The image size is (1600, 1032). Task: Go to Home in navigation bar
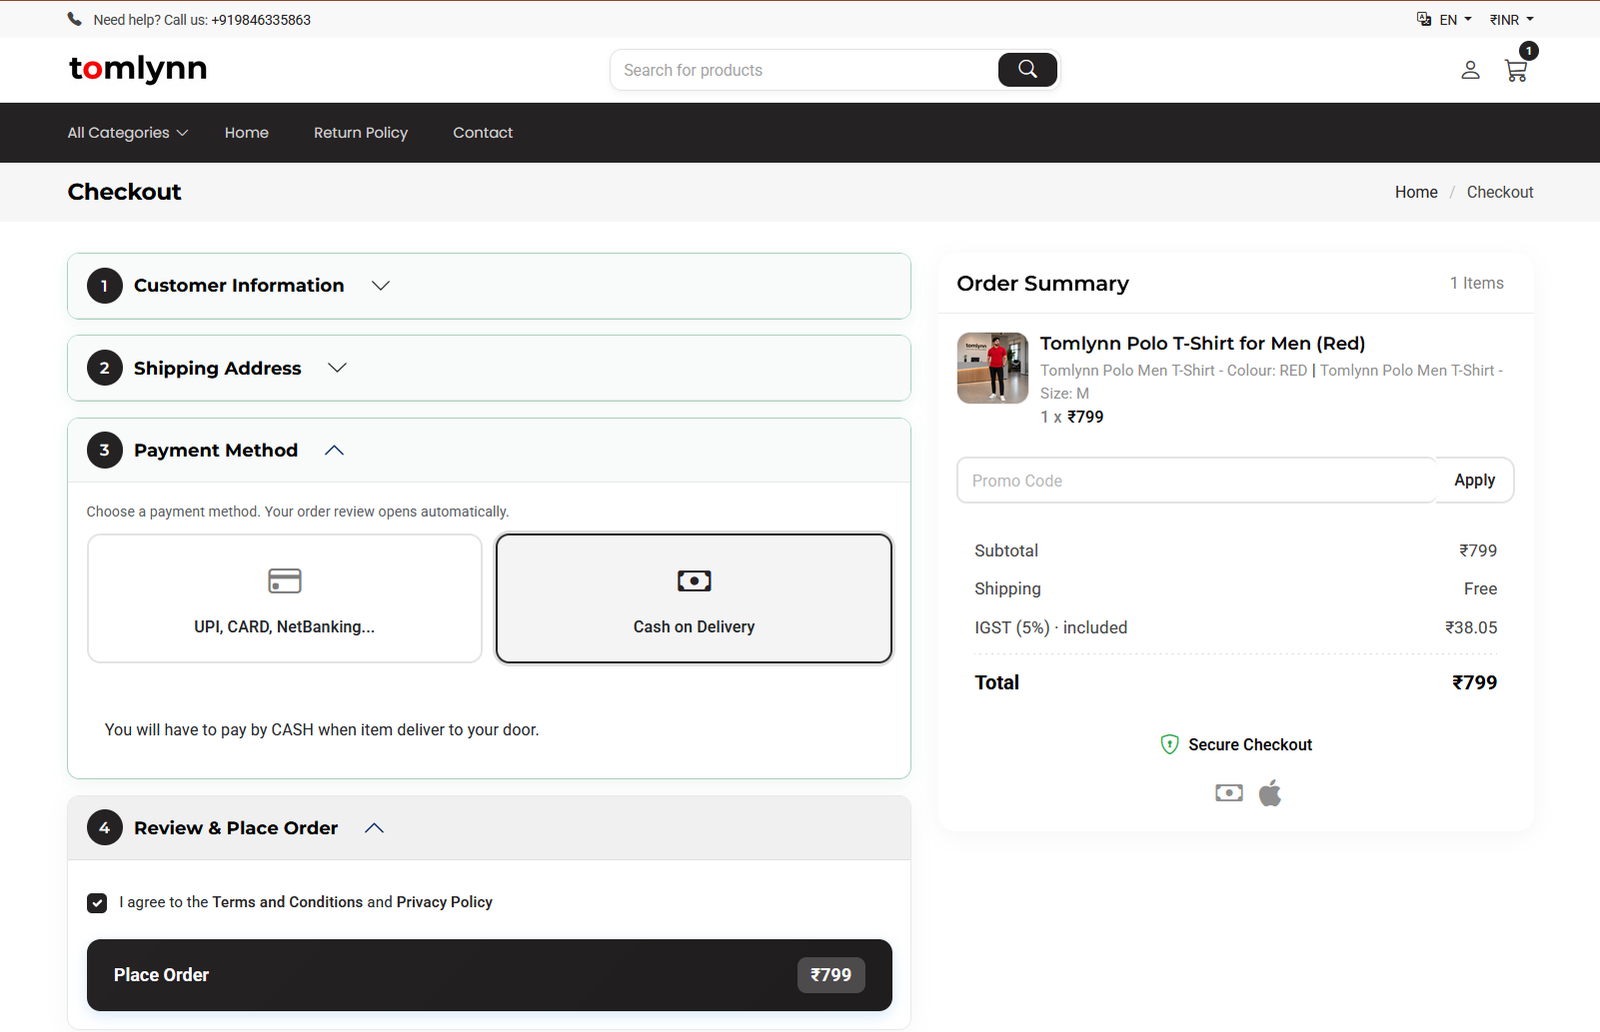tap(246, 133)
